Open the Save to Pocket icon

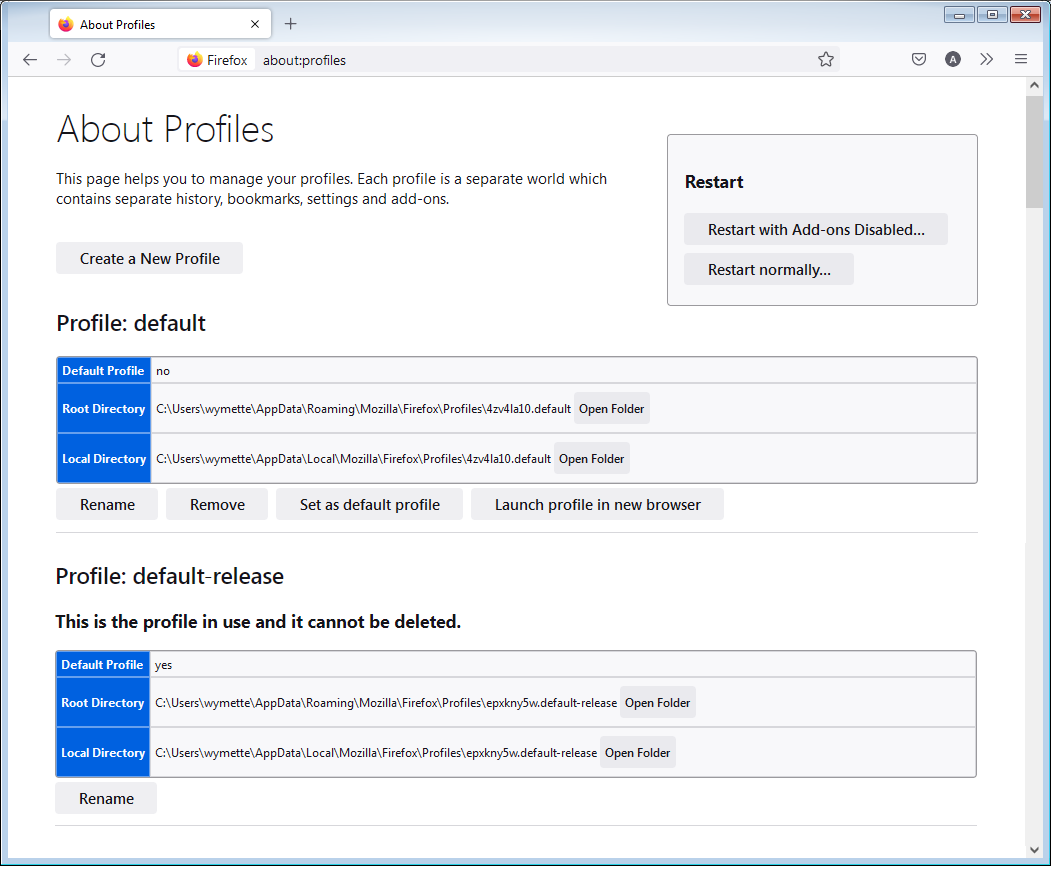[919, 60]
